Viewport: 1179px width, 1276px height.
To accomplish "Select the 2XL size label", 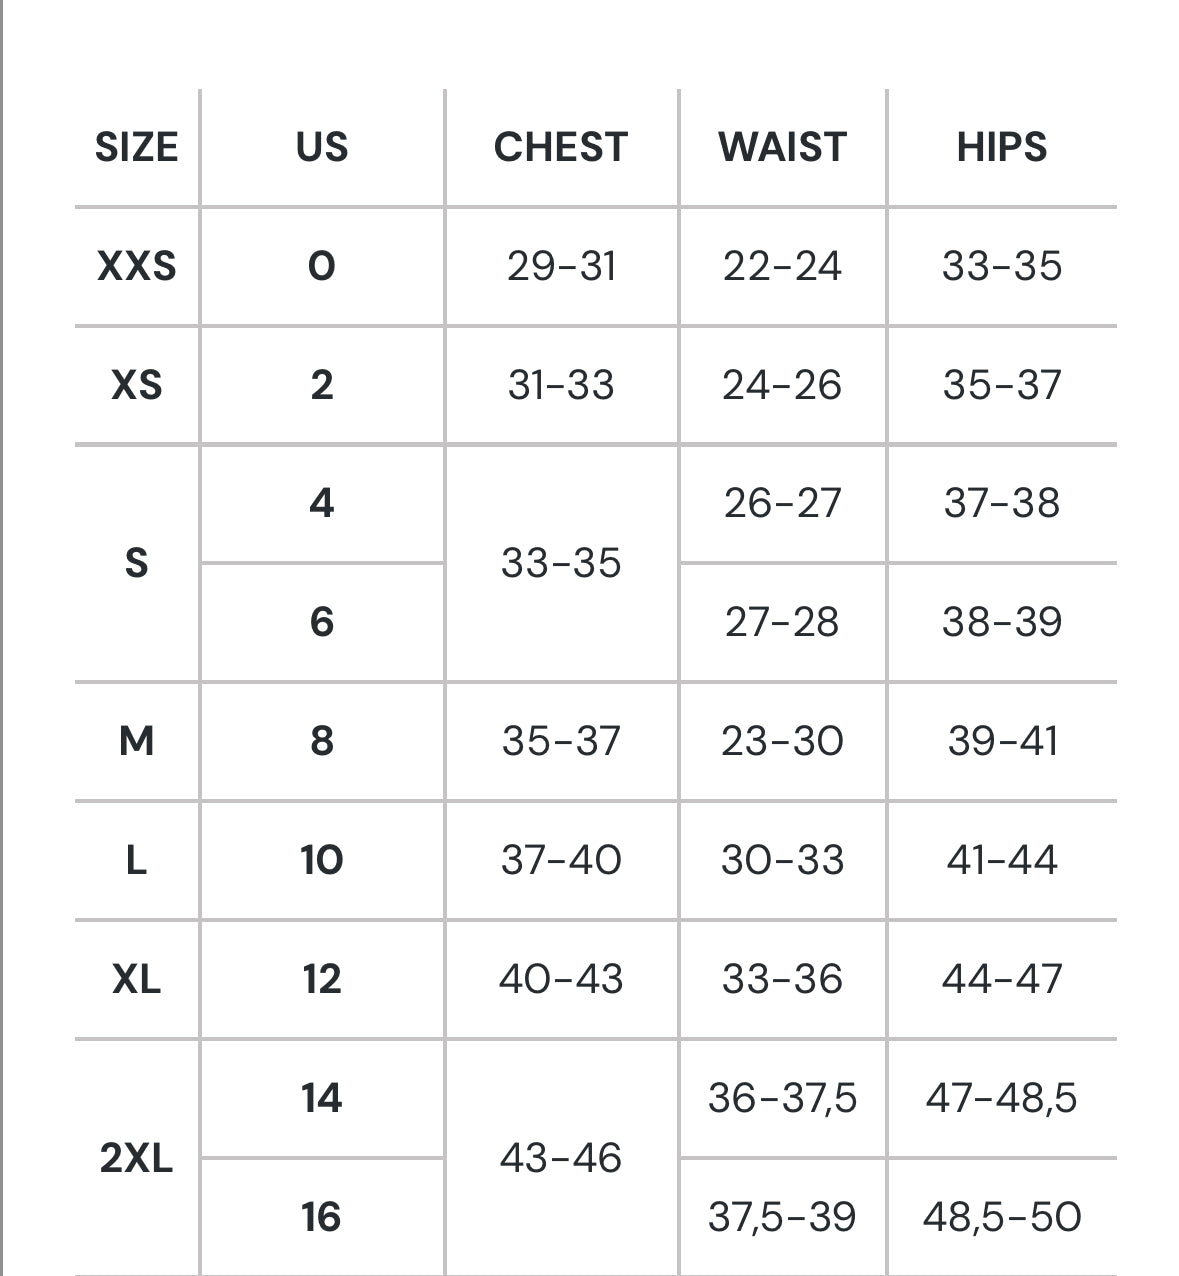I will pos(136,1158).
